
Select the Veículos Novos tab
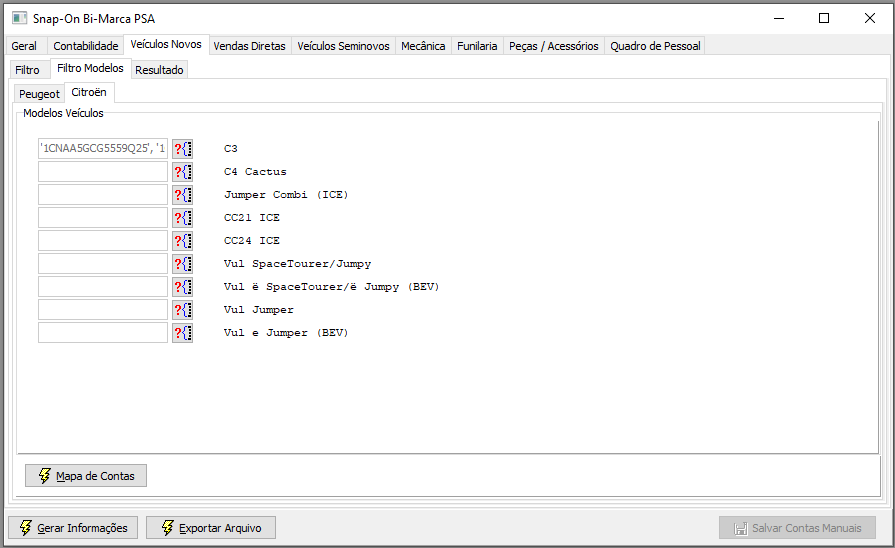[x=166, y=45]
